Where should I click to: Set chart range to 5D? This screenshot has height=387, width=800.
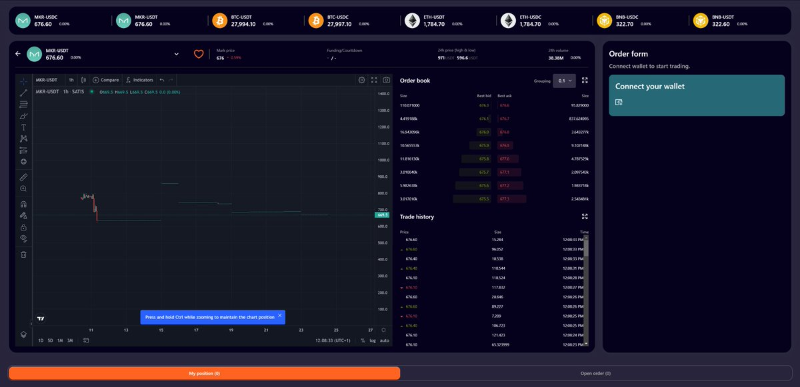click(x=50, y=341)
